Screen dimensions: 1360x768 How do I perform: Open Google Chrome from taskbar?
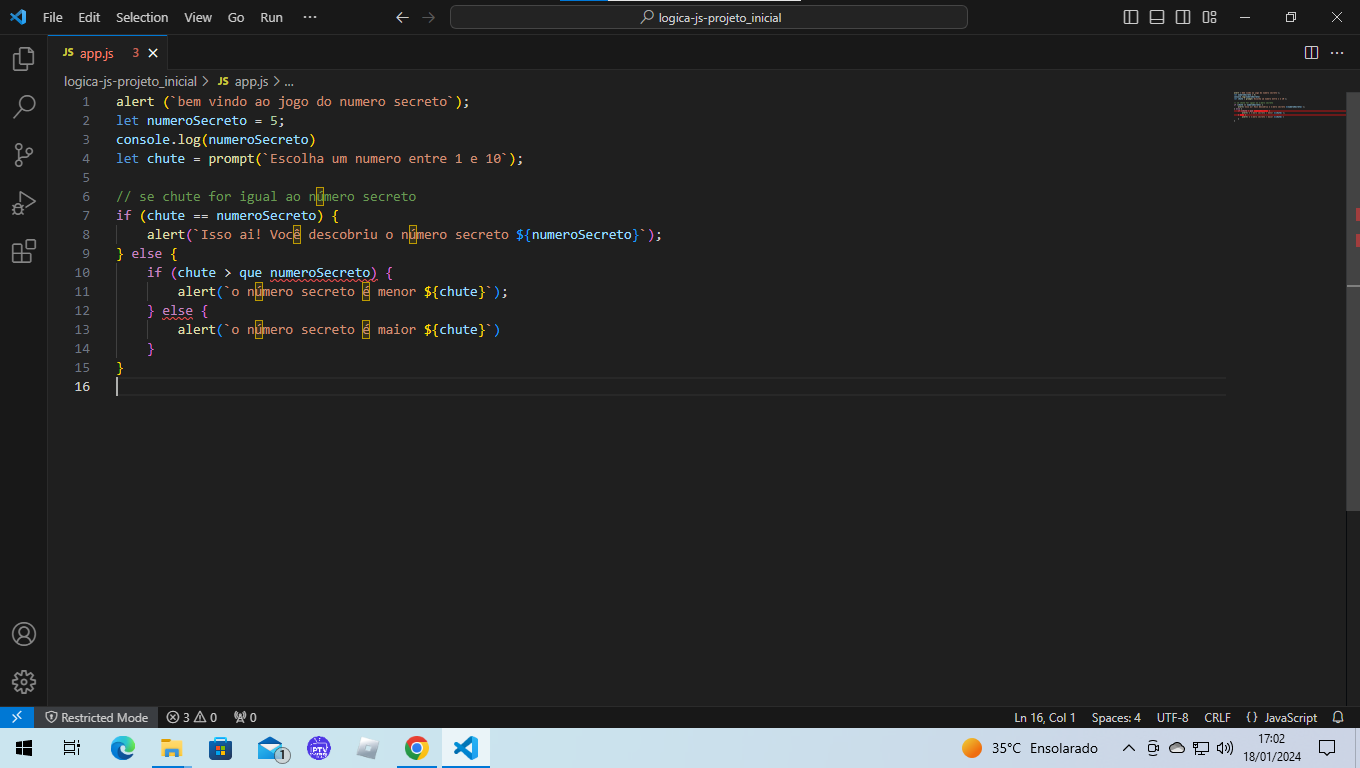point(417,748)
